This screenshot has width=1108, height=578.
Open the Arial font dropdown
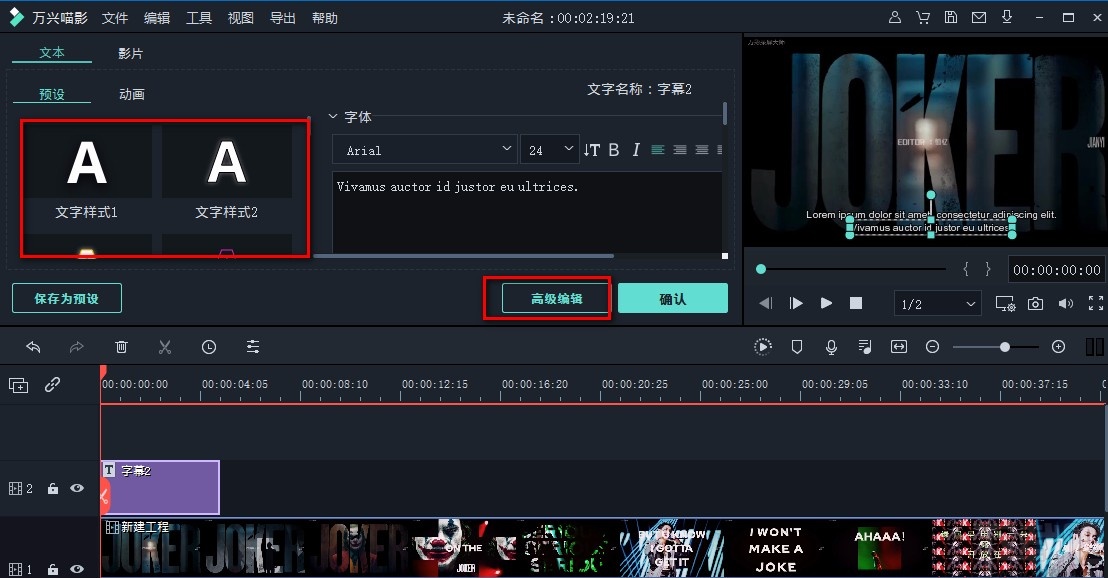tap(424, 149)
